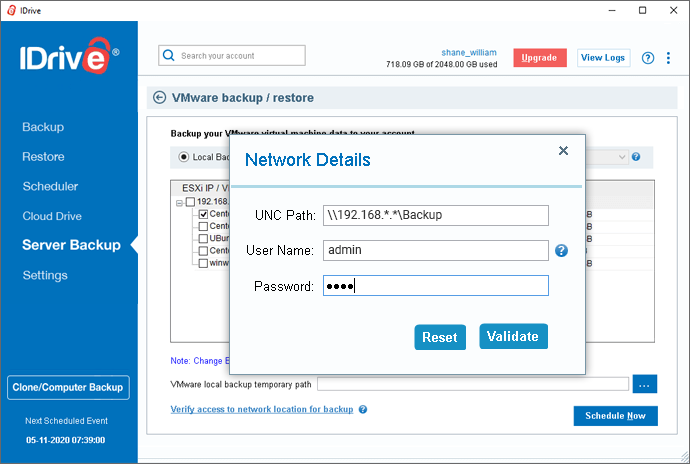This screenshot has height=464, width=690.
Task: Browse temporary path with the ellipsis button
Action: [645, 384]
